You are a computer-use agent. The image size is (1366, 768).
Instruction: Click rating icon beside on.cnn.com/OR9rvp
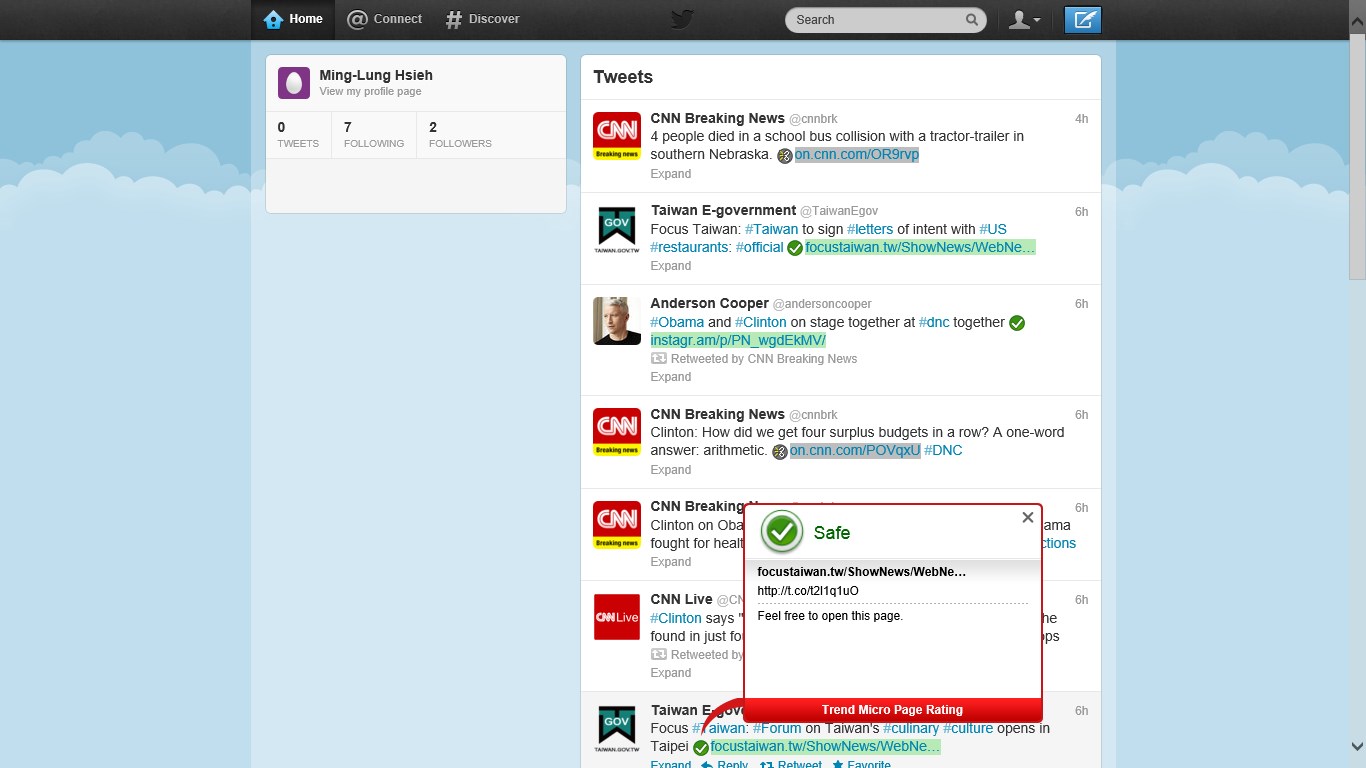[x=785, y=155]
